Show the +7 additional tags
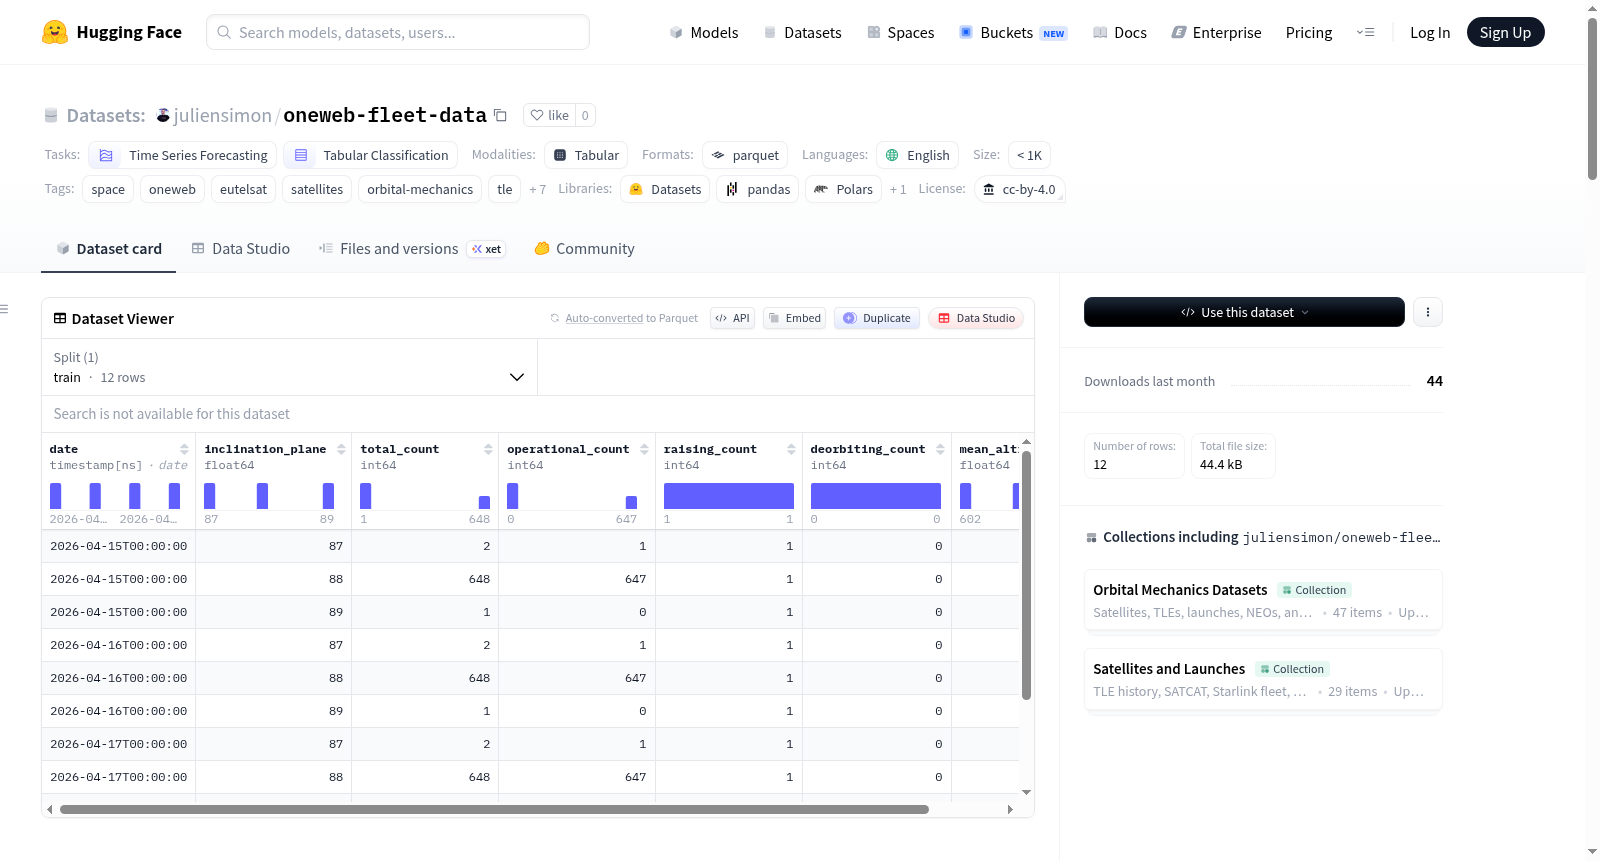The height and width of the screenshot is (861, 1600). (537, 189)
